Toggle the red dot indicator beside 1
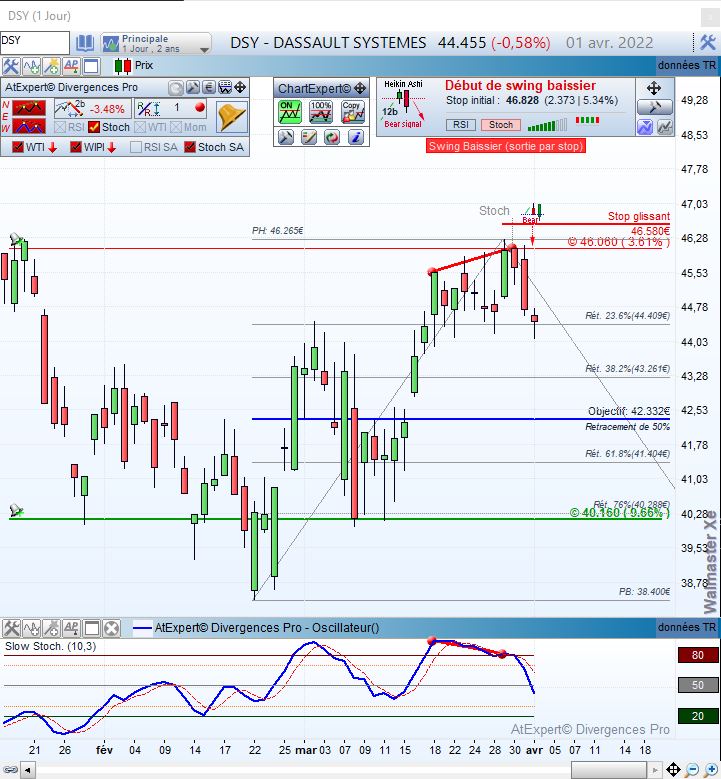The height and width of the screenshot is (779, 721). (200, 107)
